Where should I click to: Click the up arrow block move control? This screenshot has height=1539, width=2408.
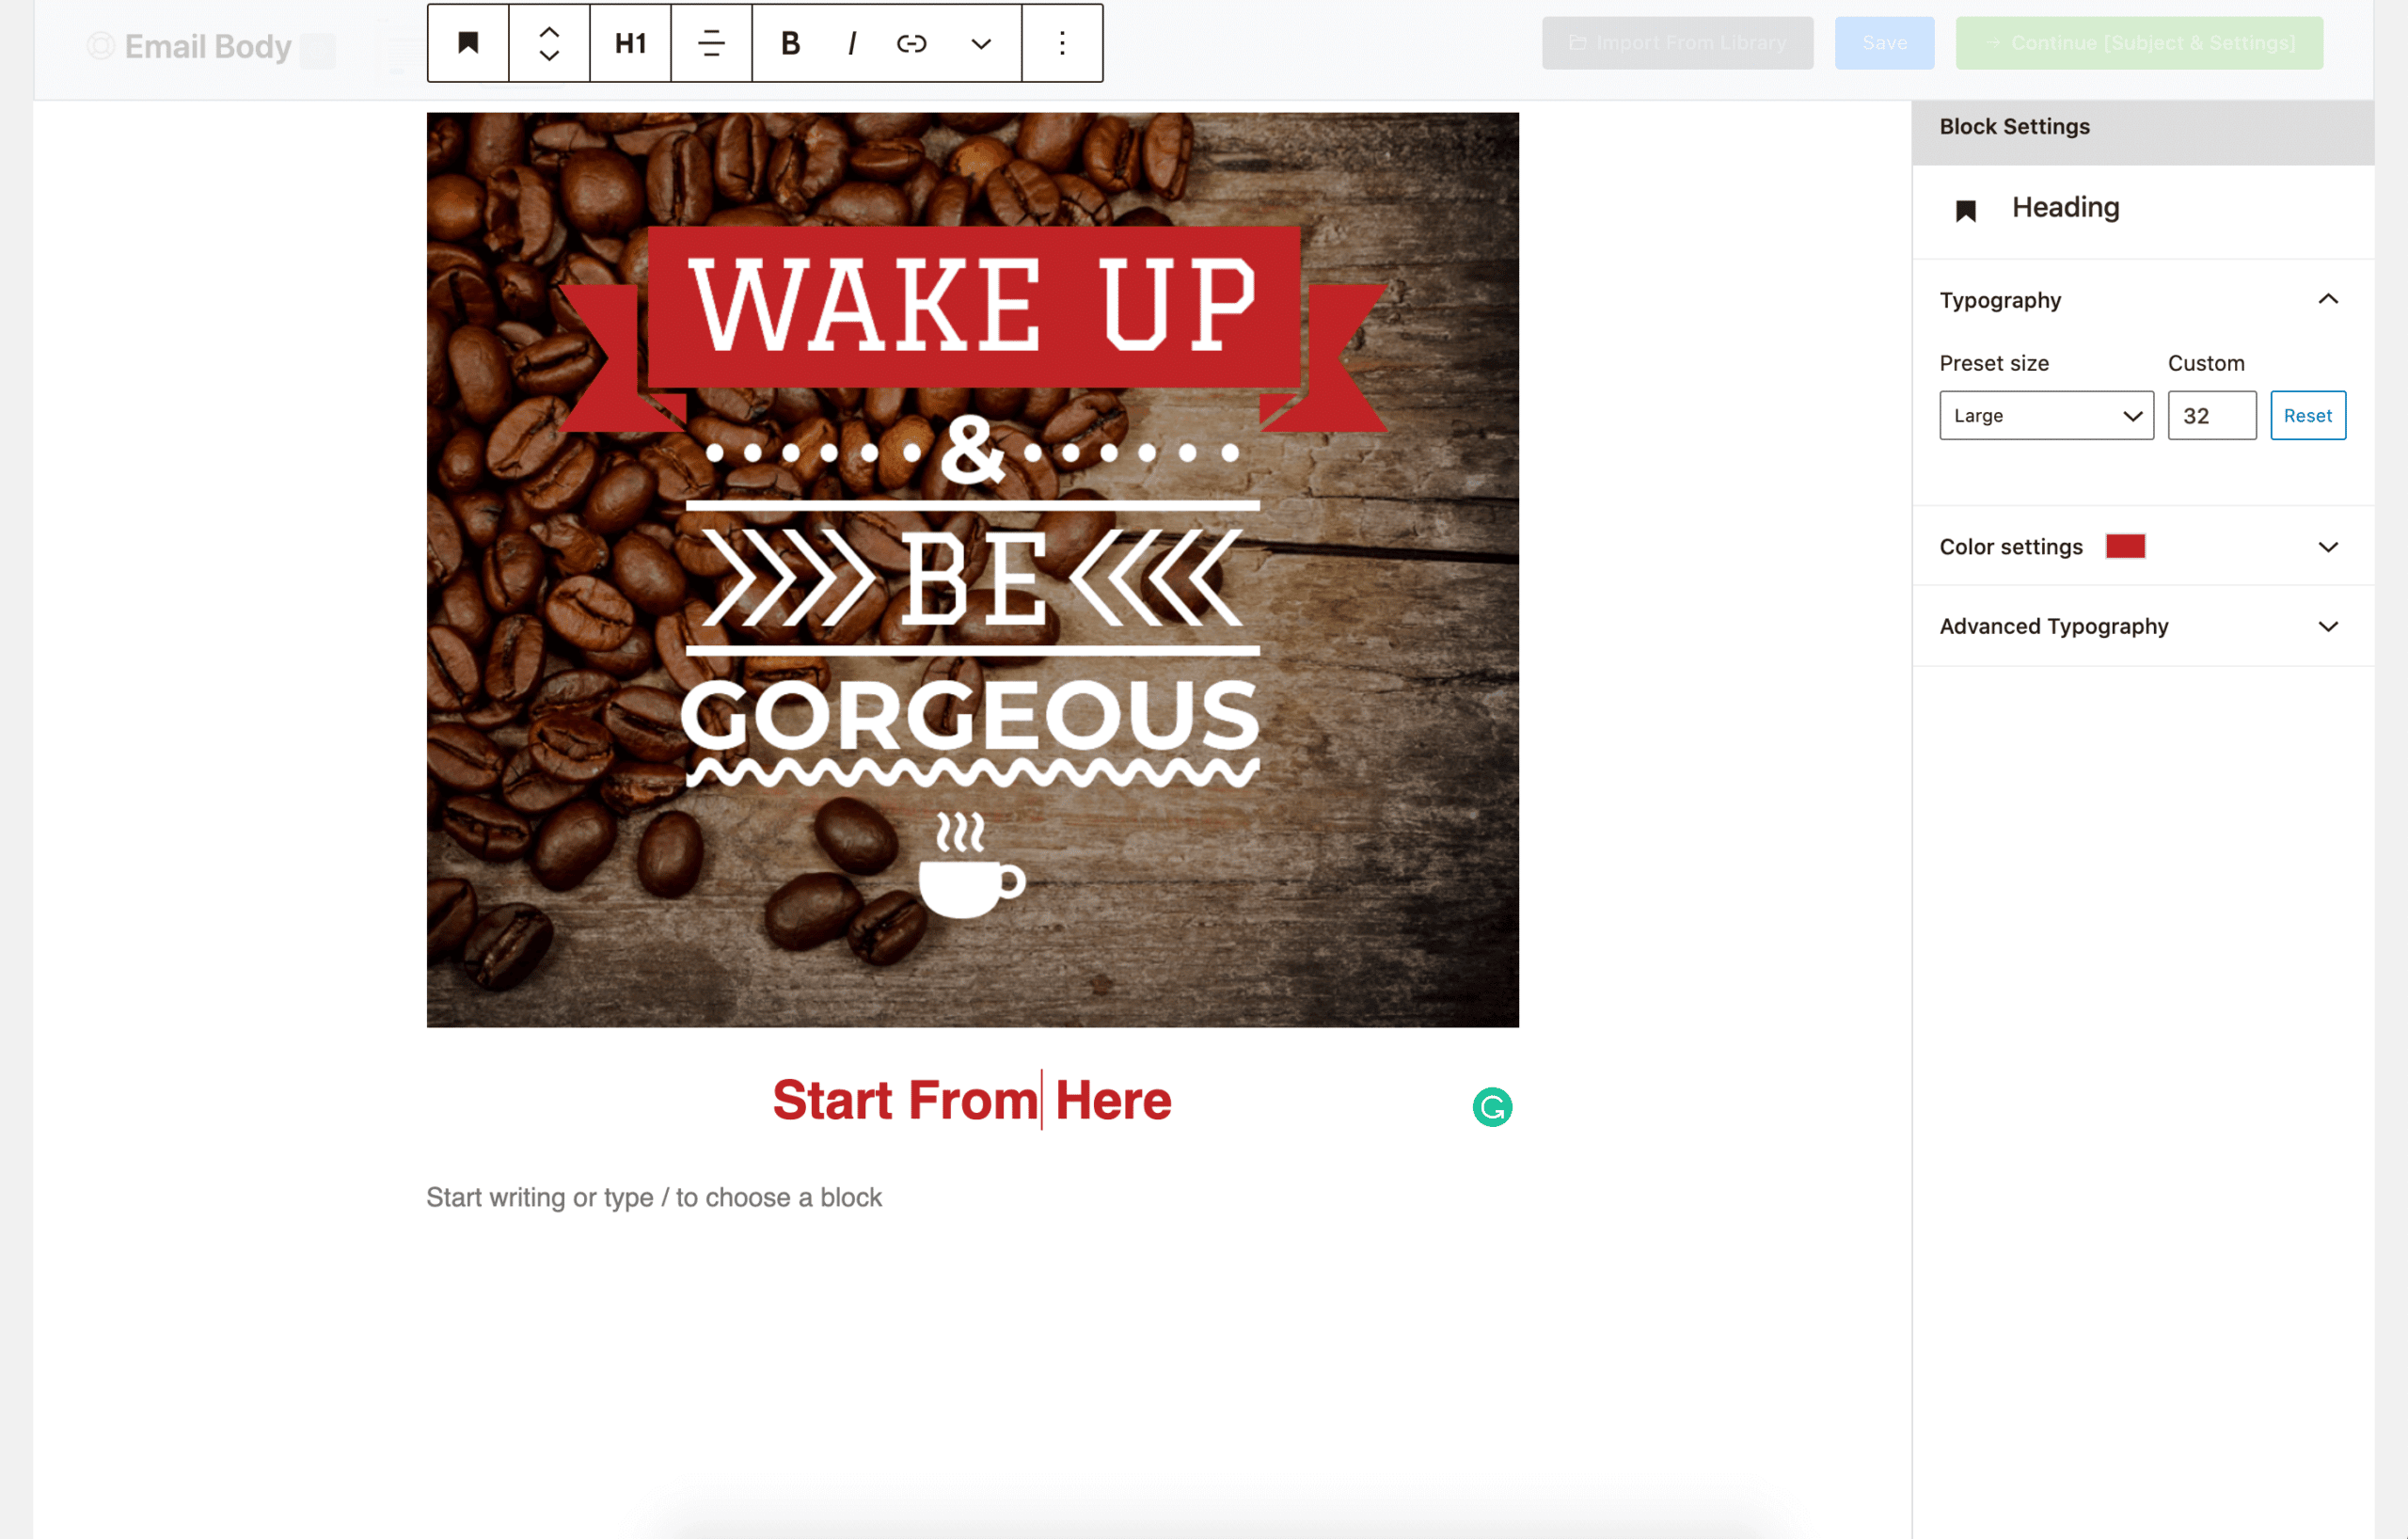coord(547,30)
